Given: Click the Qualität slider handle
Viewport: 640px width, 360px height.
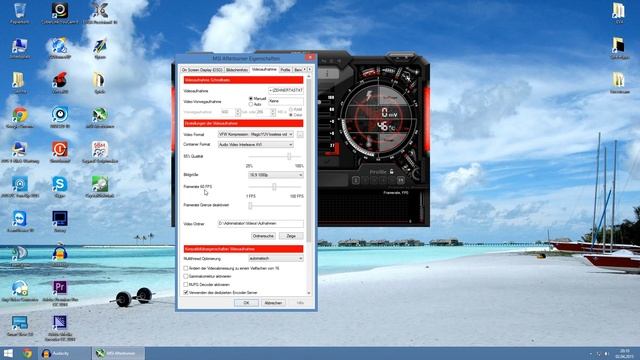Looking at the screenshot, I should click(289, 156).
